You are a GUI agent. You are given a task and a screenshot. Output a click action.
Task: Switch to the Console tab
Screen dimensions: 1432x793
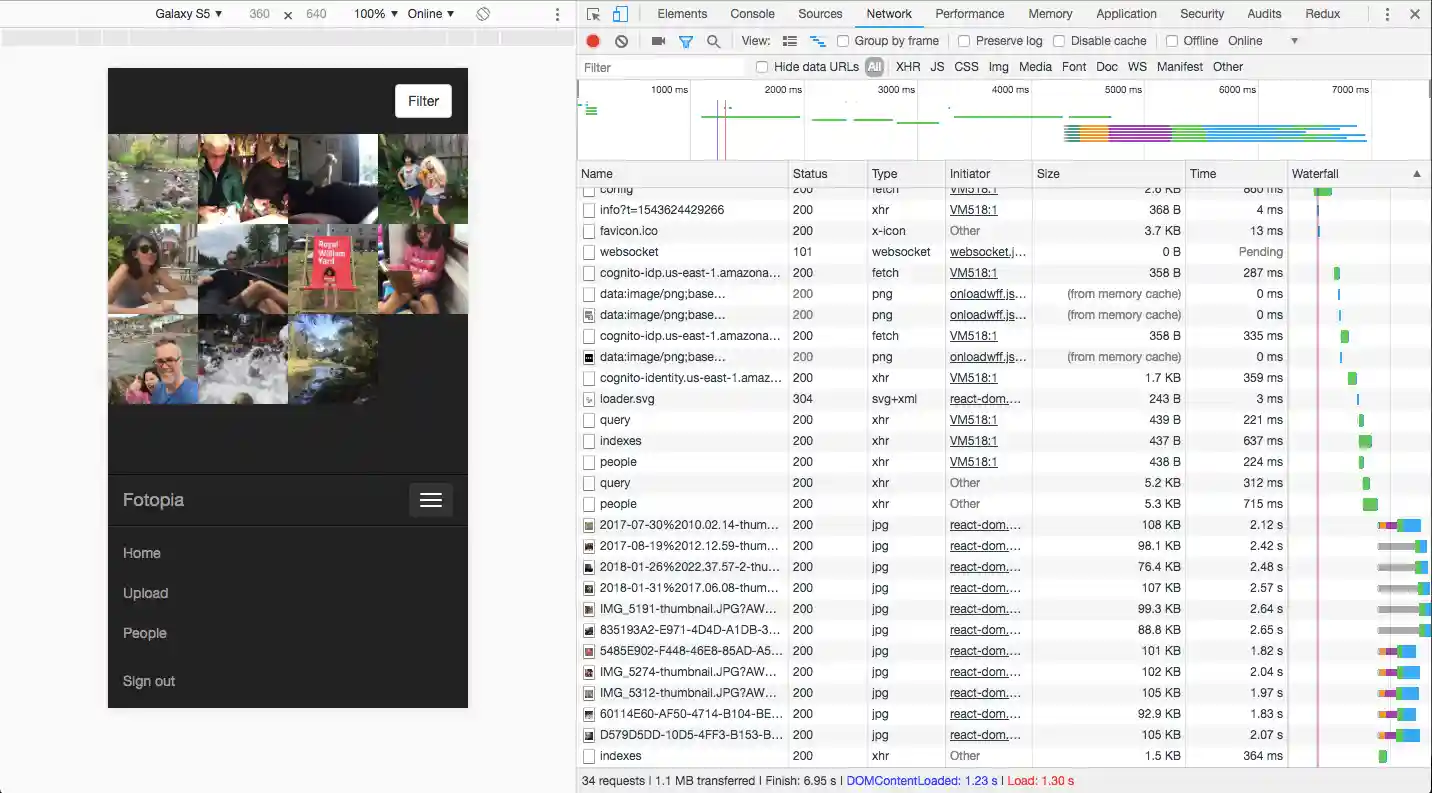click(x=752, y=14)
